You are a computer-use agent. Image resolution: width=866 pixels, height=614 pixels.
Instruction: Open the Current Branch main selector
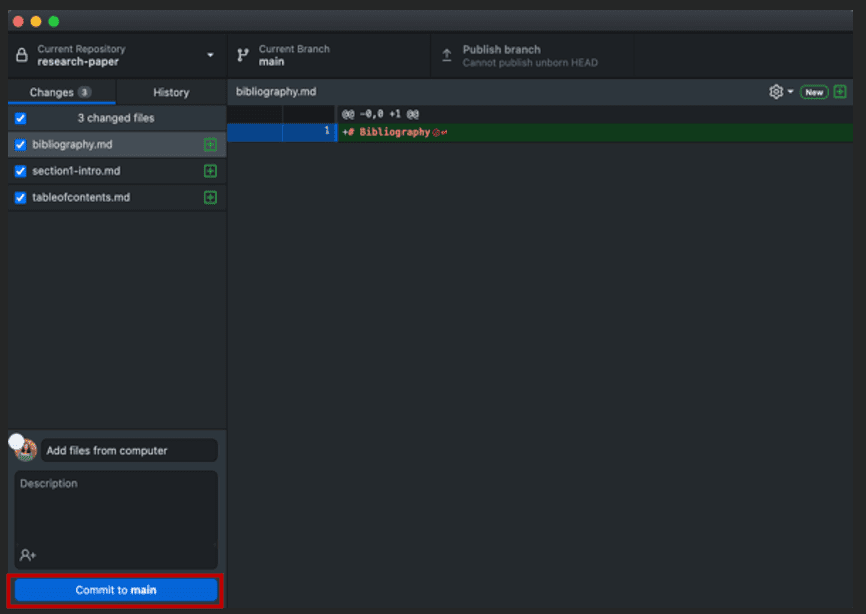click(329, 55)
